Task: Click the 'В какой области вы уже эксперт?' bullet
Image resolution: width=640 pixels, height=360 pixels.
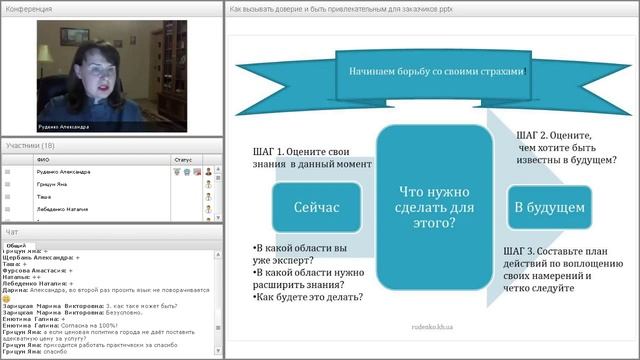Action: pyautogui.click(x=300, y=254)
